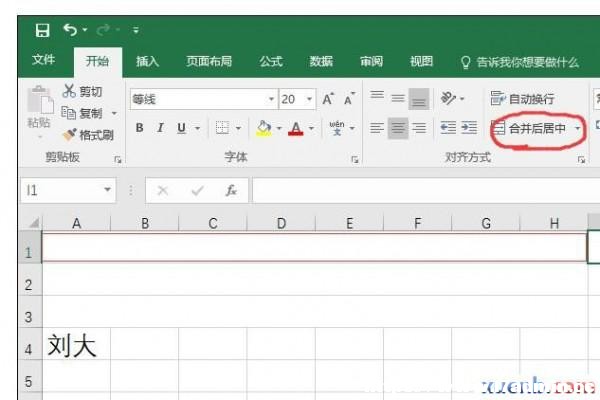Toggle Bold formatting
The width and height of the screenshot is (600, 400).
pyautogui.click(x=140, y=127)
